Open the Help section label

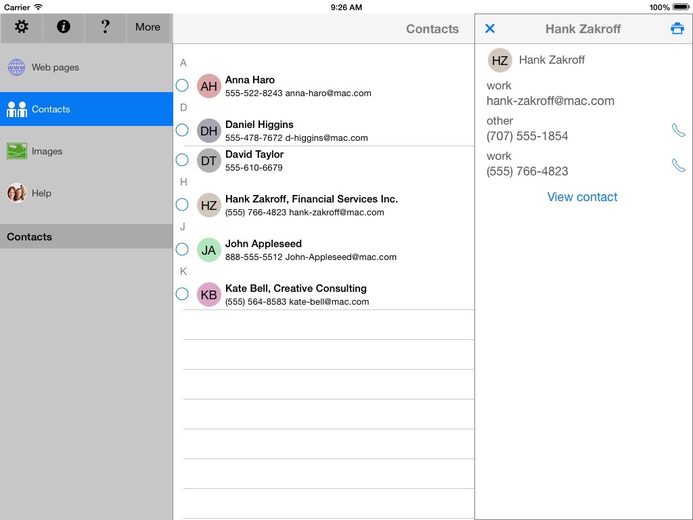[42, 193]
